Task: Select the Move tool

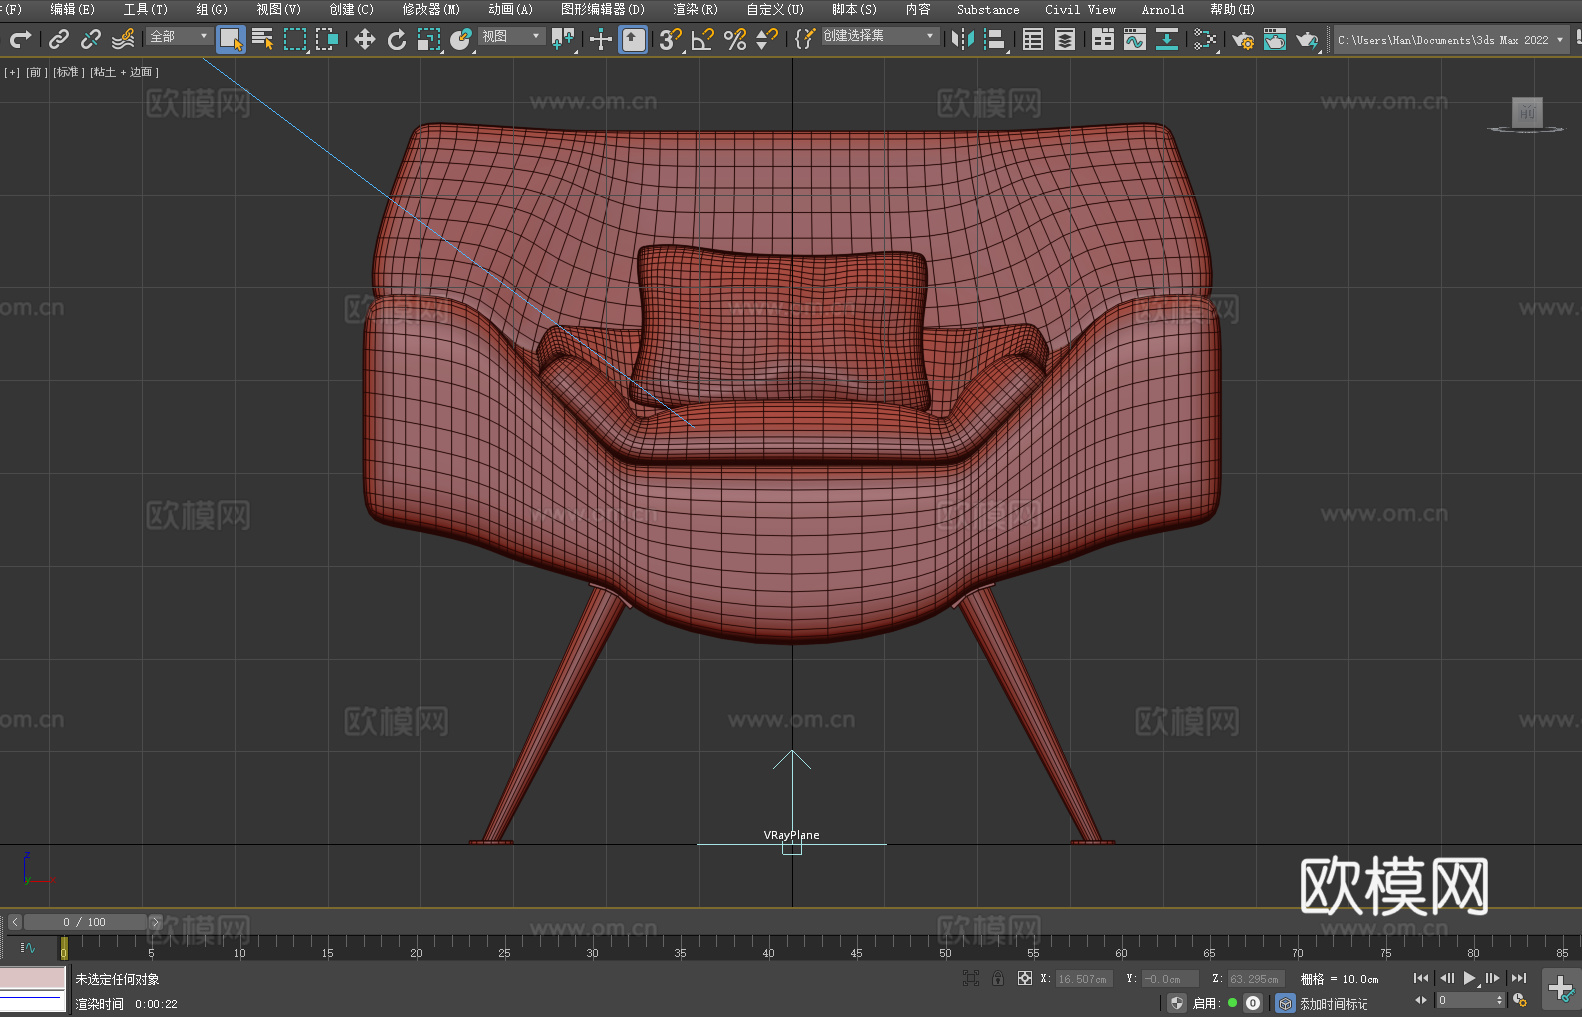Action: [365, 39]
